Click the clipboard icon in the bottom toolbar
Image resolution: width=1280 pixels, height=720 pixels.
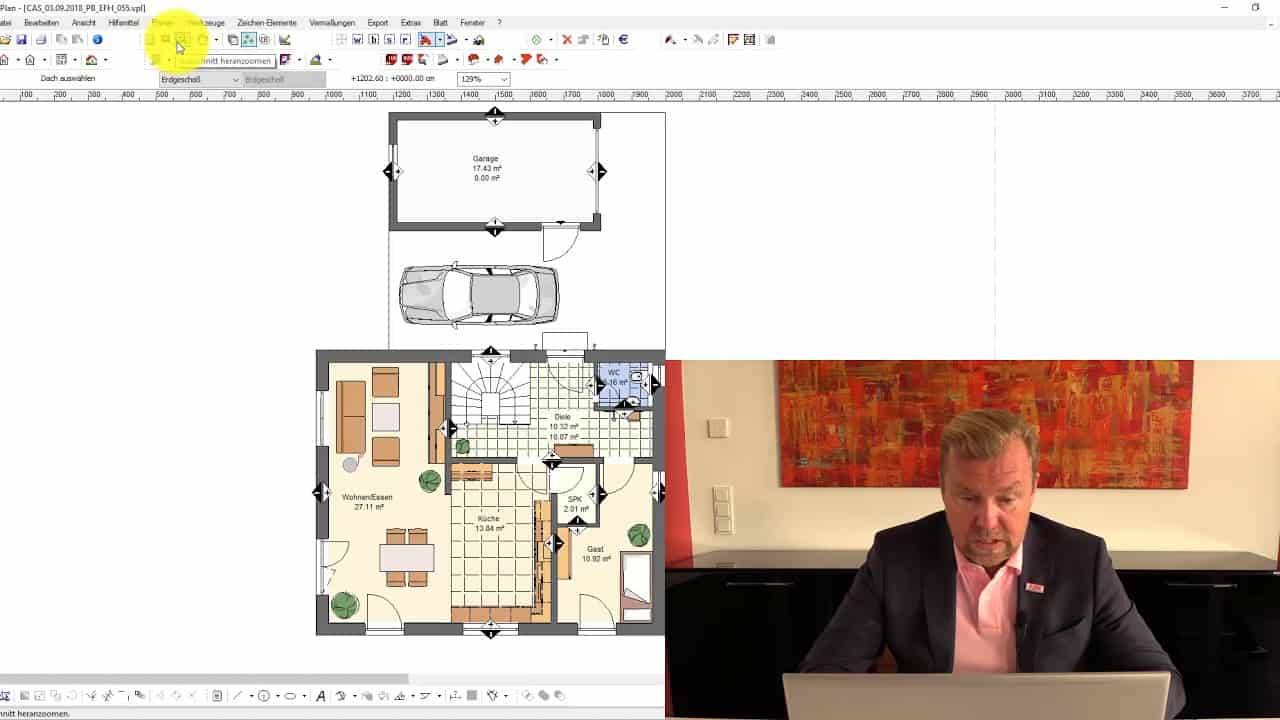pyautogui.click(x=217, y=696)
